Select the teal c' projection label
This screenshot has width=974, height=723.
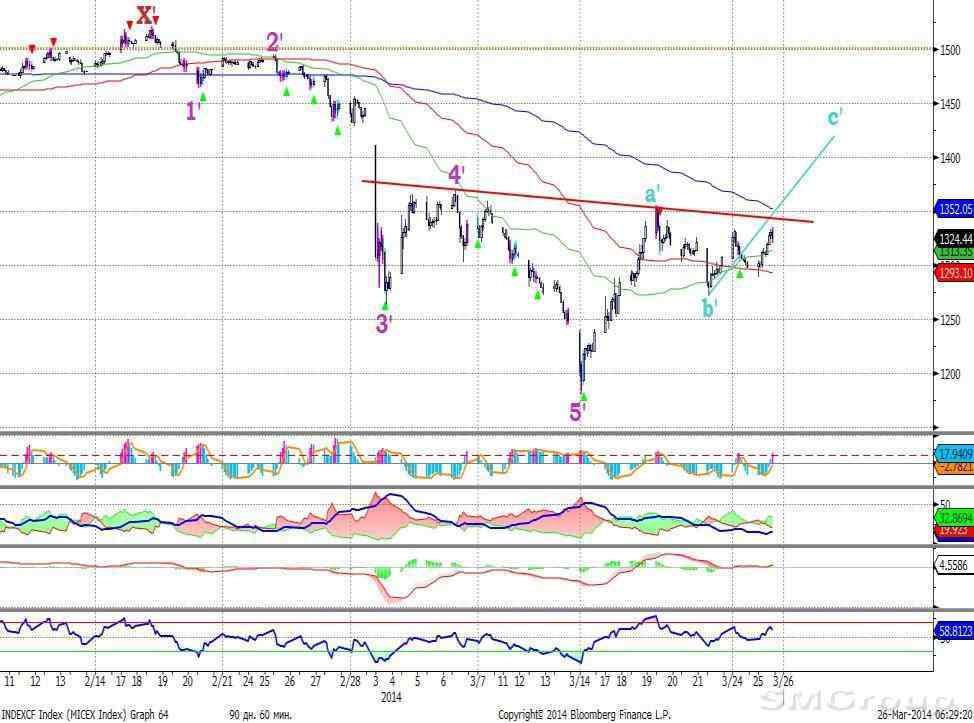point(835,117)
